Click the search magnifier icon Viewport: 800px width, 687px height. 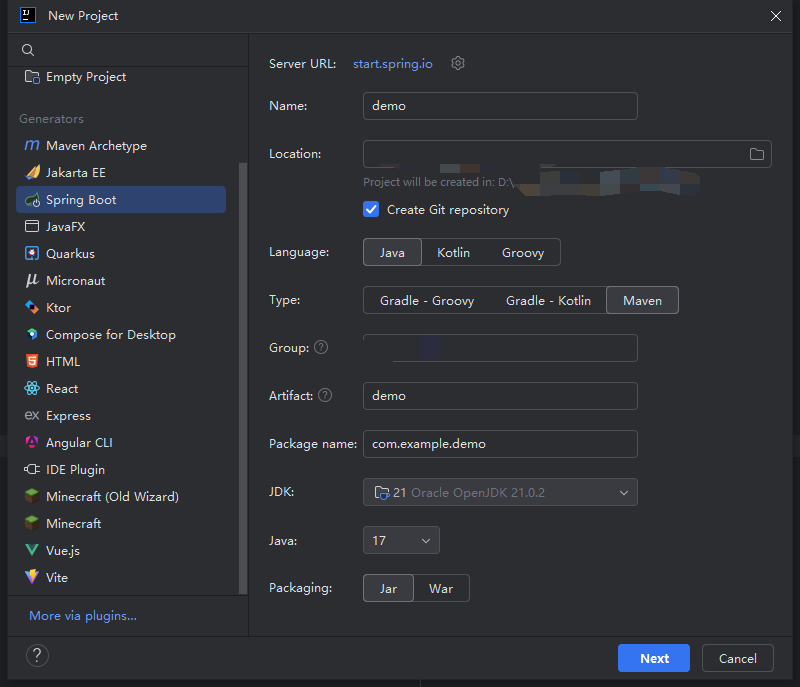(x=28, y=50)
